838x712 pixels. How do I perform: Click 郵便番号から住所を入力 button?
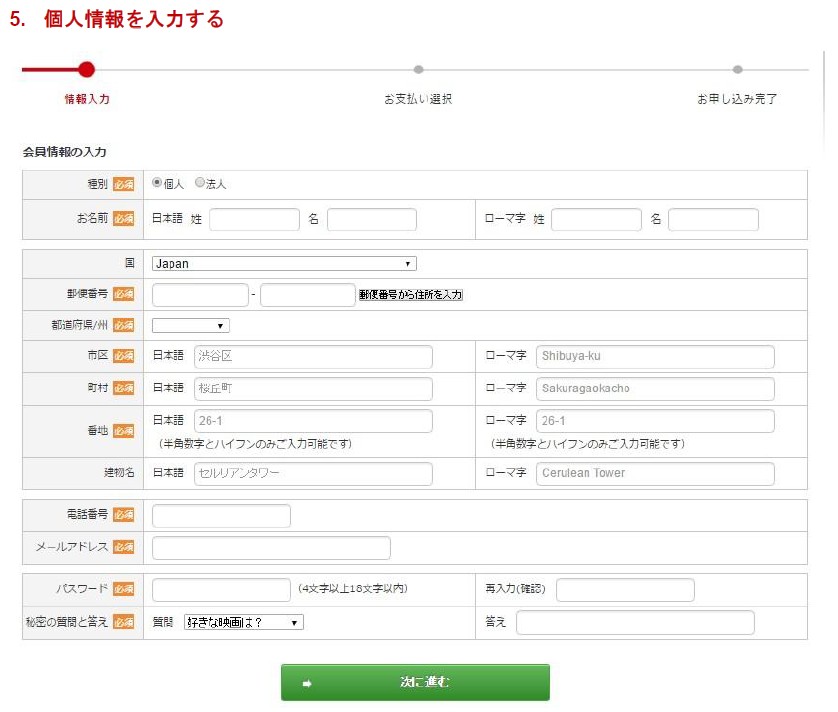point(410,295)
